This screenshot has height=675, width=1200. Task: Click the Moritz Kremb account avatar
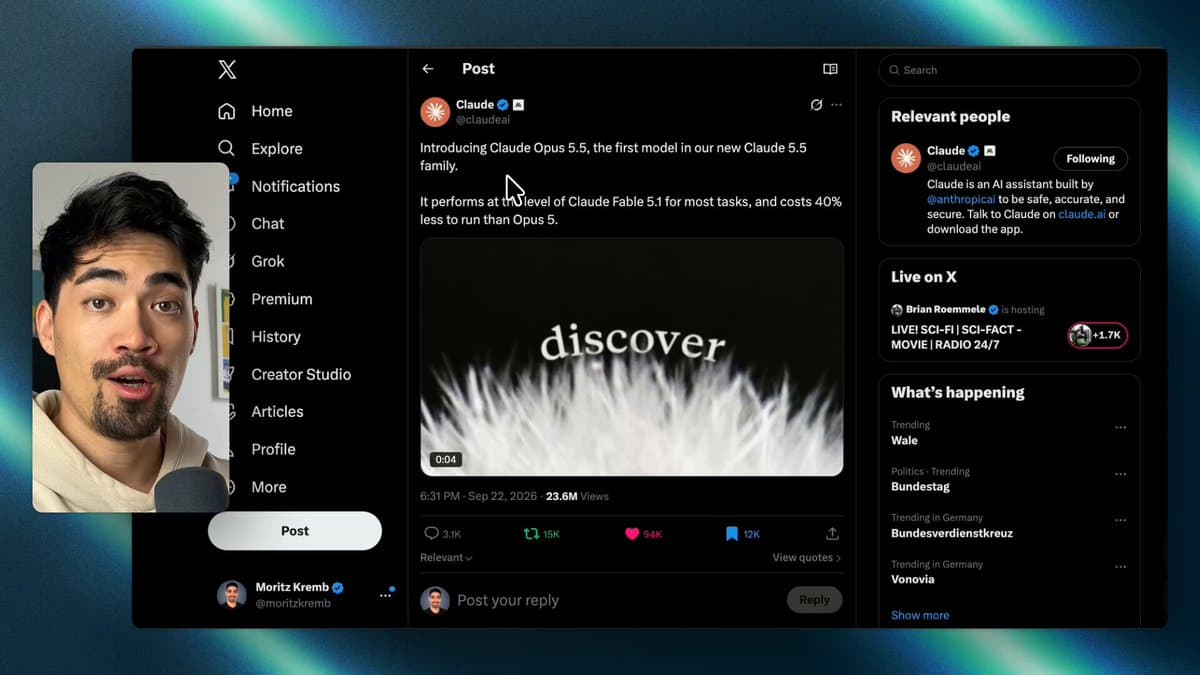click(x=231, y=595)
